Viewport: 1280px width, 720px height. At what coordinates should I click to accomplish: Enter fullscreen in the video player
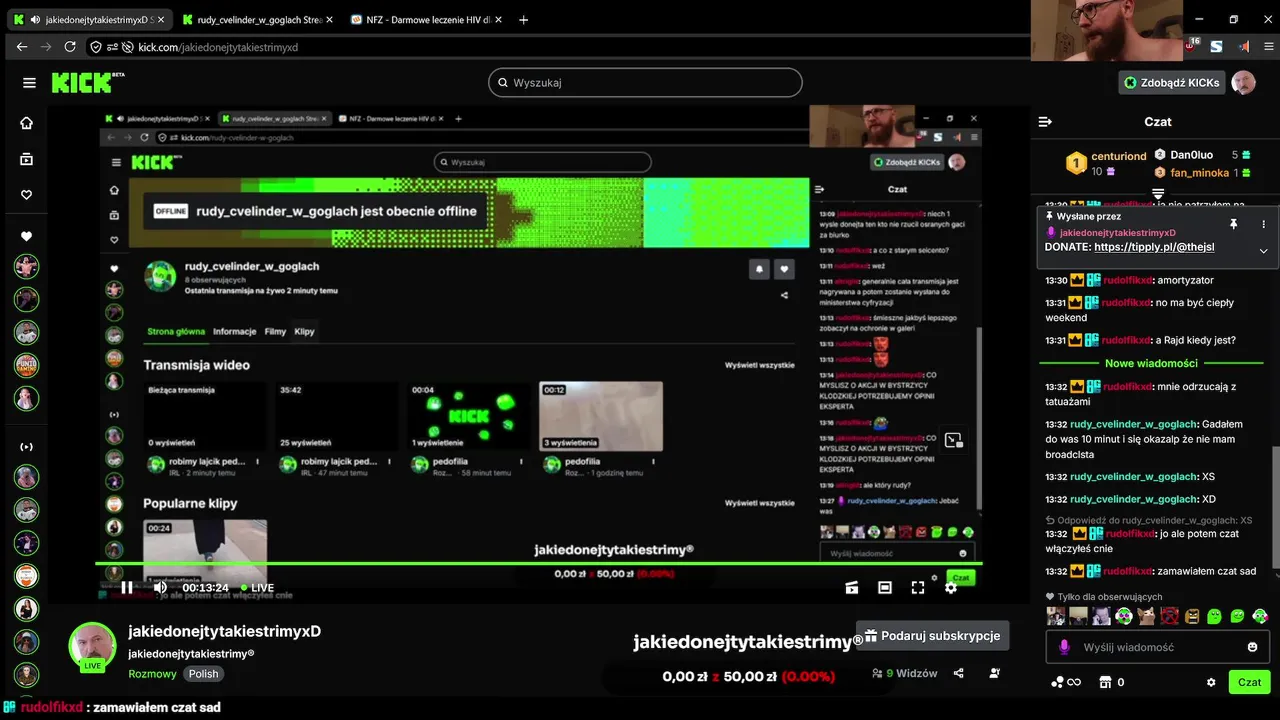pyautogui.click(x=918, y=588)
